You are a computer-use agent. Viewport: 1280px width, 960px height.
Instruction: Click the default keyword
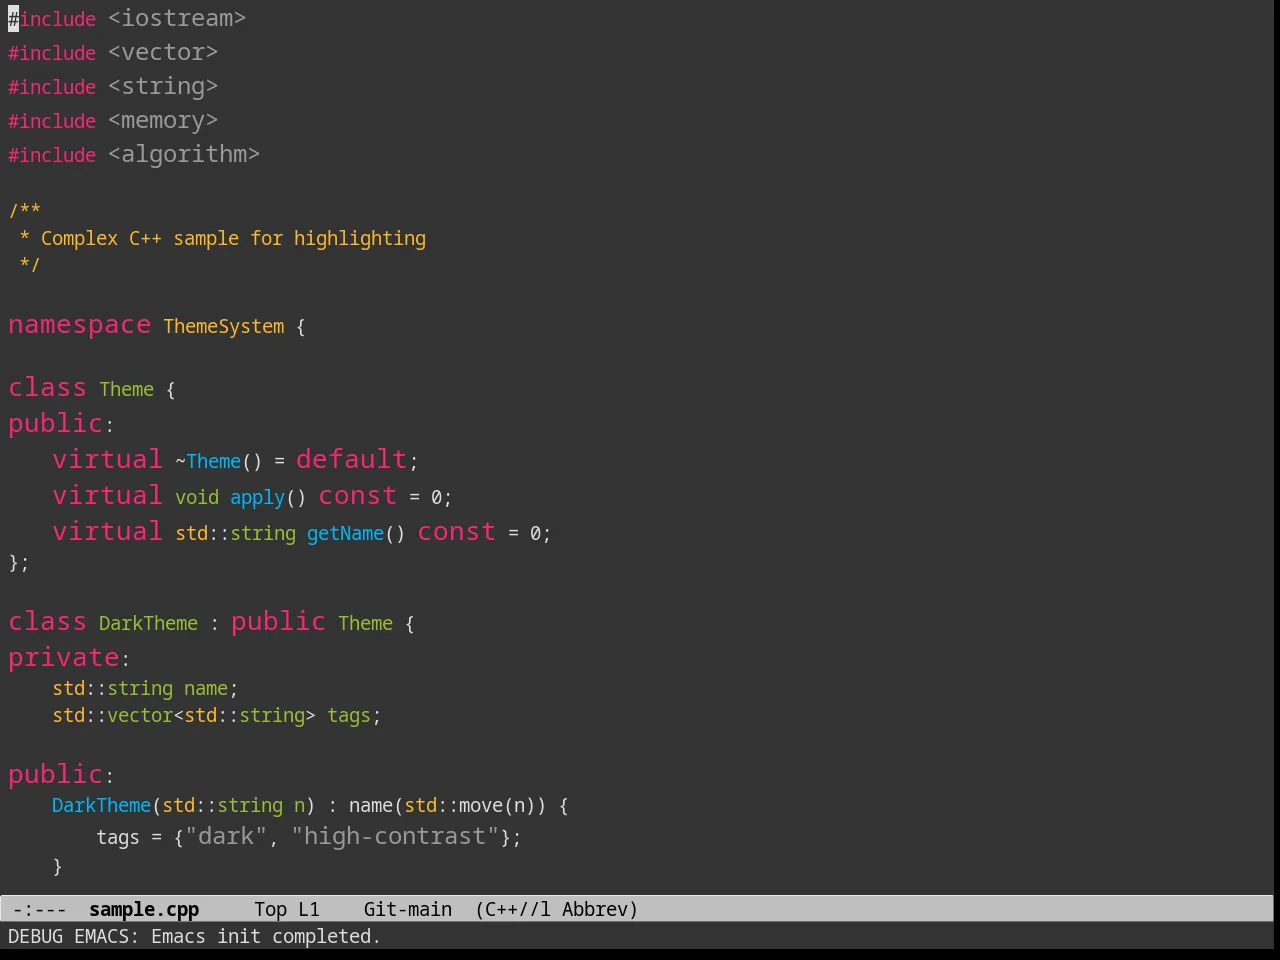352,459
